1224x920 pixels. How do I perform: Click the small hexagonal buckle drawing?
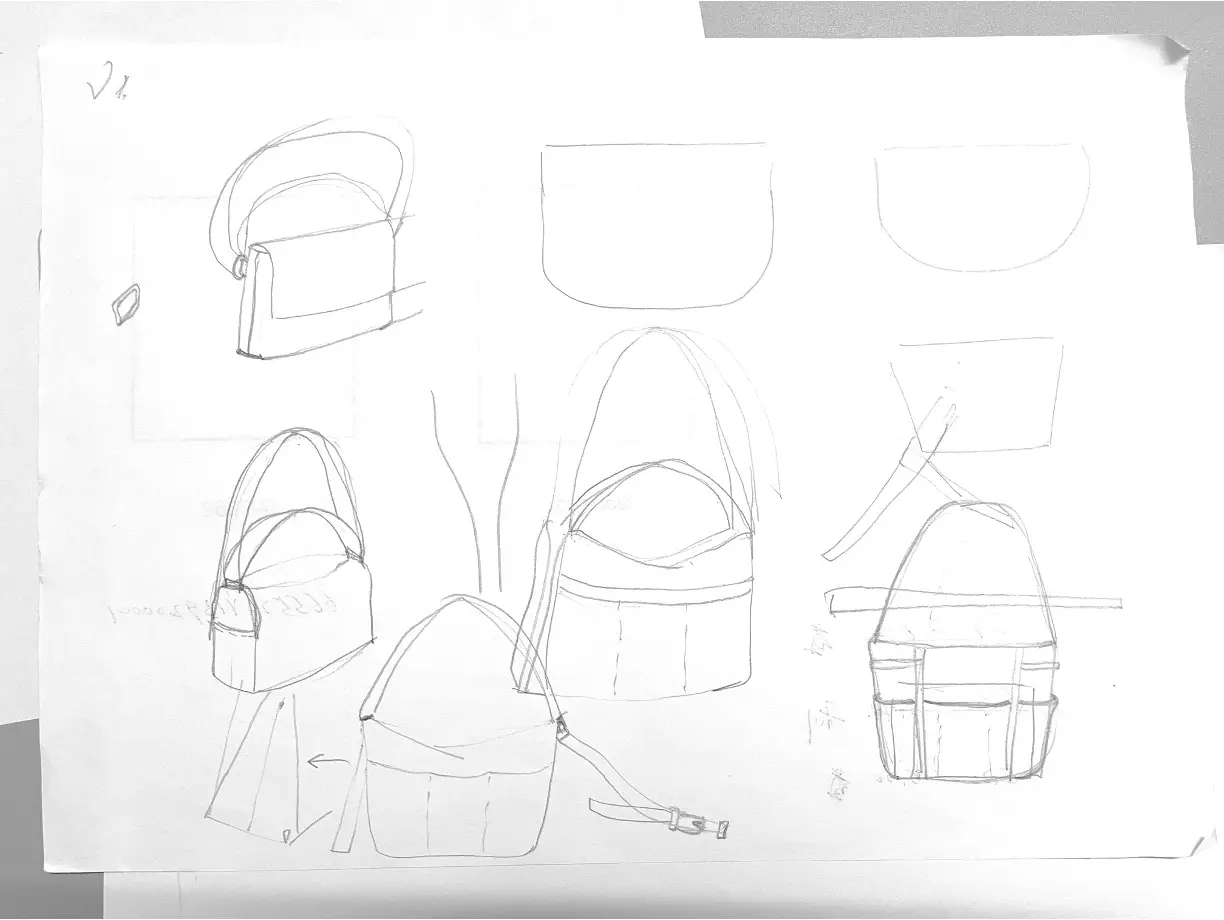coord(125,304)
